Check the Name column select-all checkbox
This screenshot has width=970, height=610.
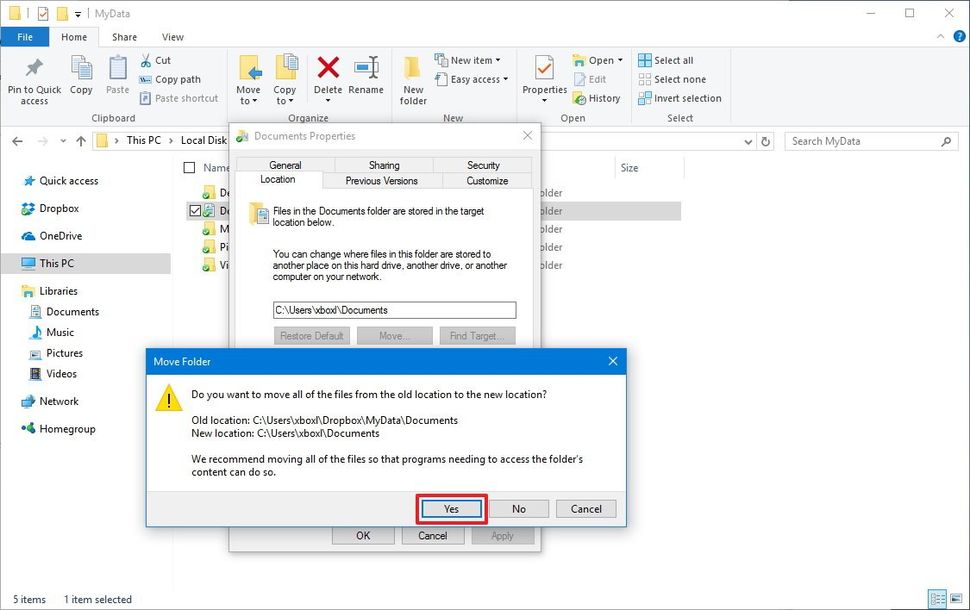coord(188,167)
